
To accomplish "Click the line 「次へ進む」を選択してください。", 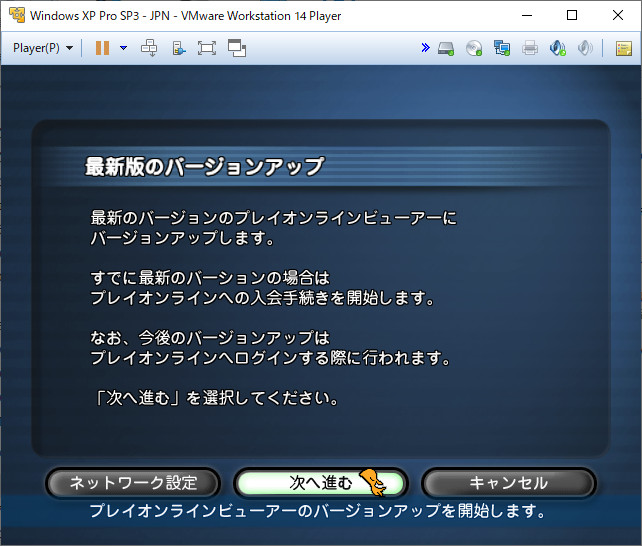I will (x=216, y=397).
